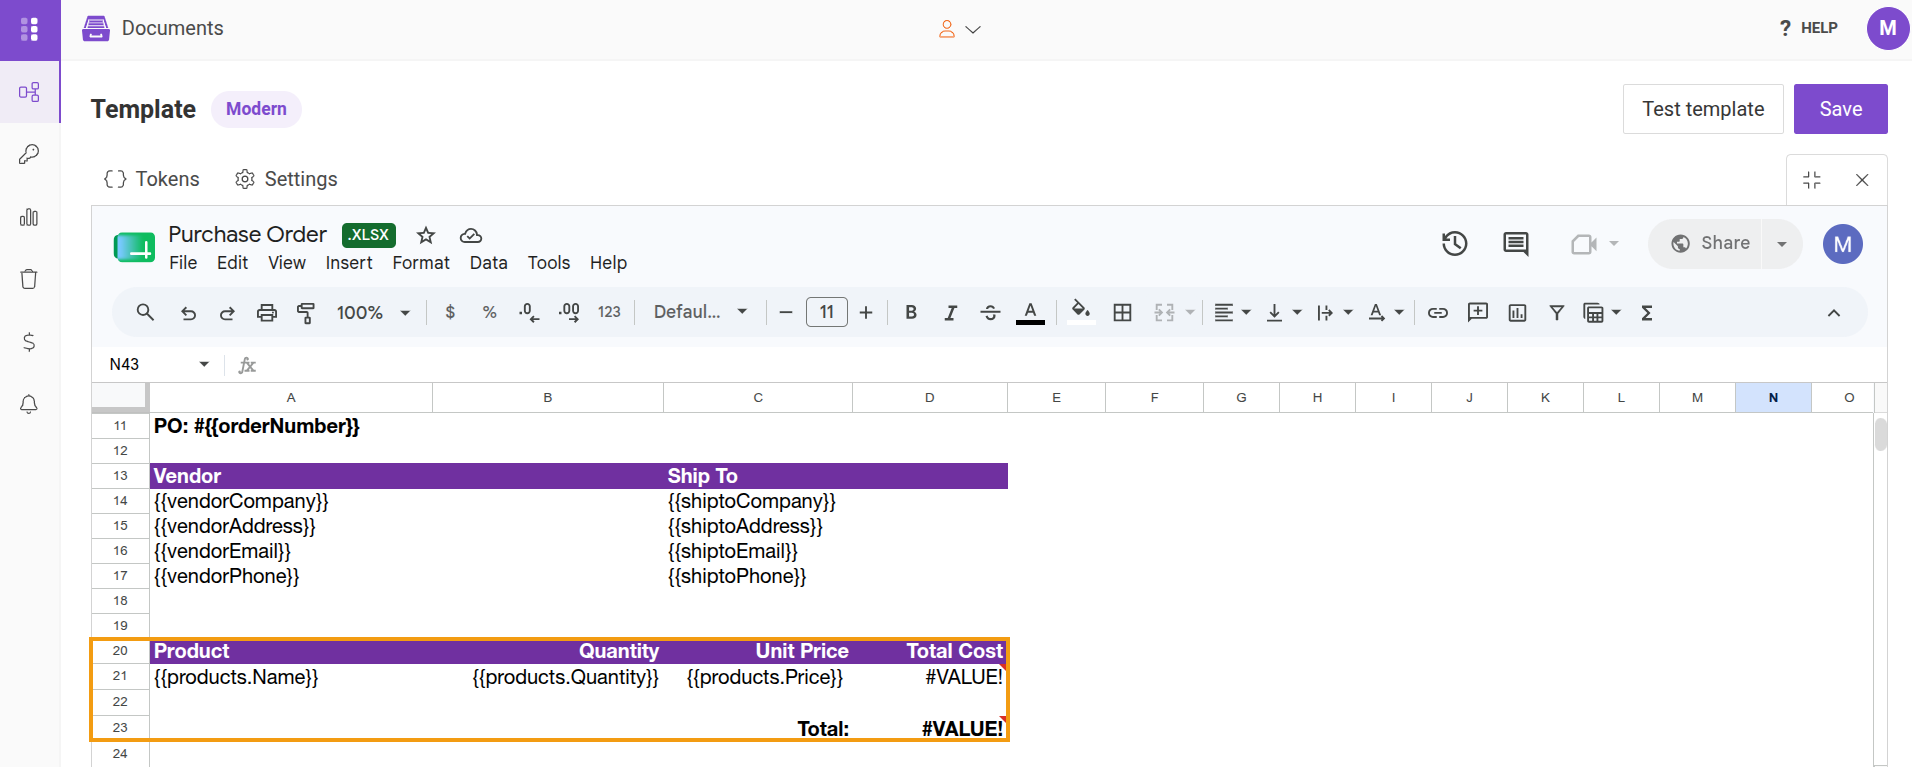Open the File menu

183,262
